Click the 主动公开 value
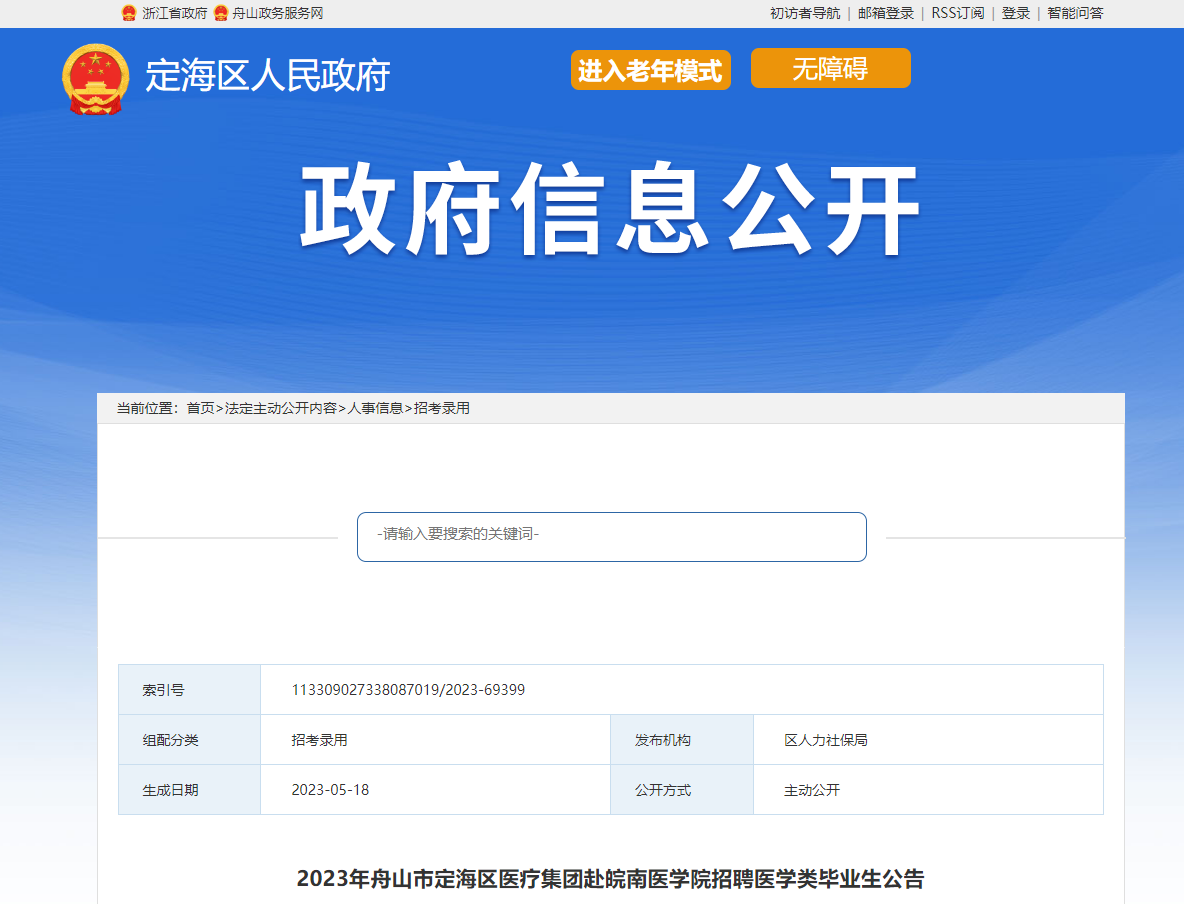1184x904 pixels. click(x=812, y=790)
